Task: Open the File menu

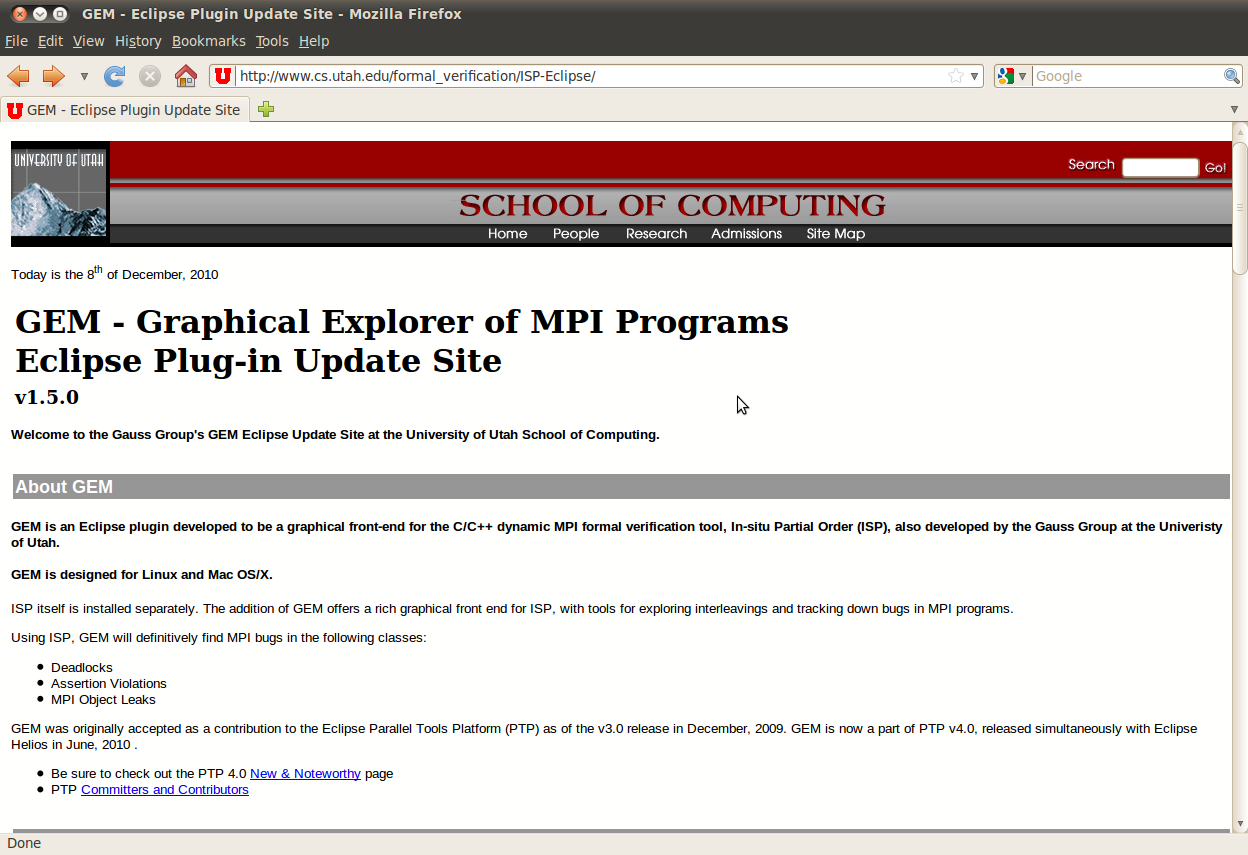Action: (16, 41)
